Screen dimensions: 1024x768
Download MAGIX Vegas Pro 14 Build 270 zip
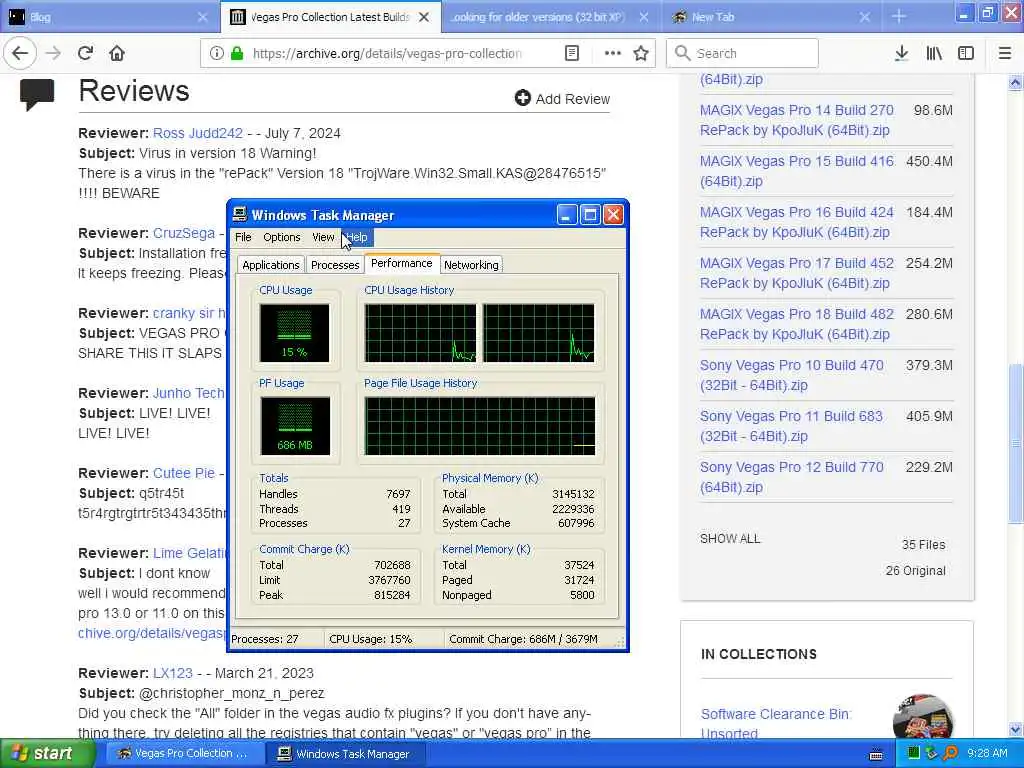(x=797, y=120)
